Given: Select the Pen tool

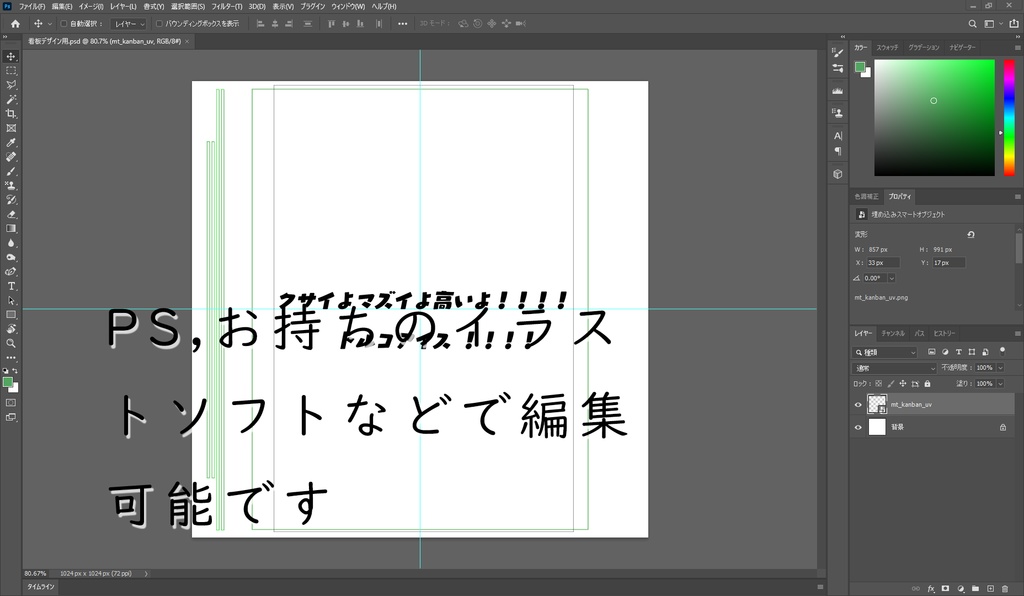Looking at the screenshot, I should coord(11,272).
